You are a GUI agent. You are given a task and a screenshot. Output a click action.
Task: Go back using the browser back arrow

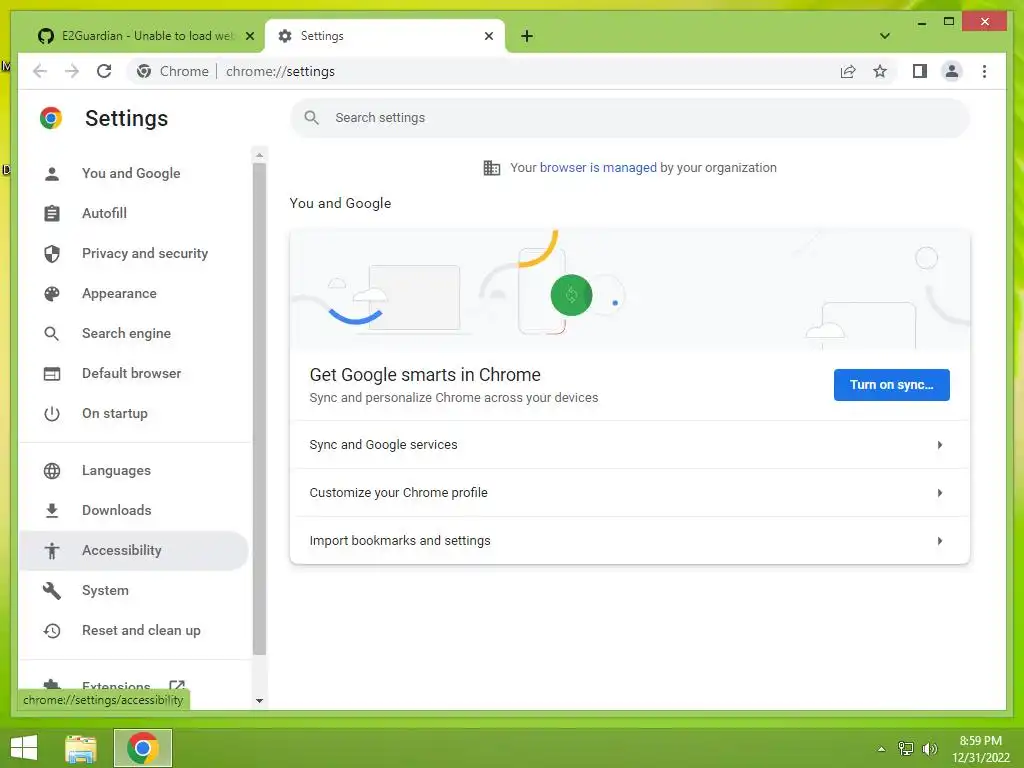(x=40, y=71)
